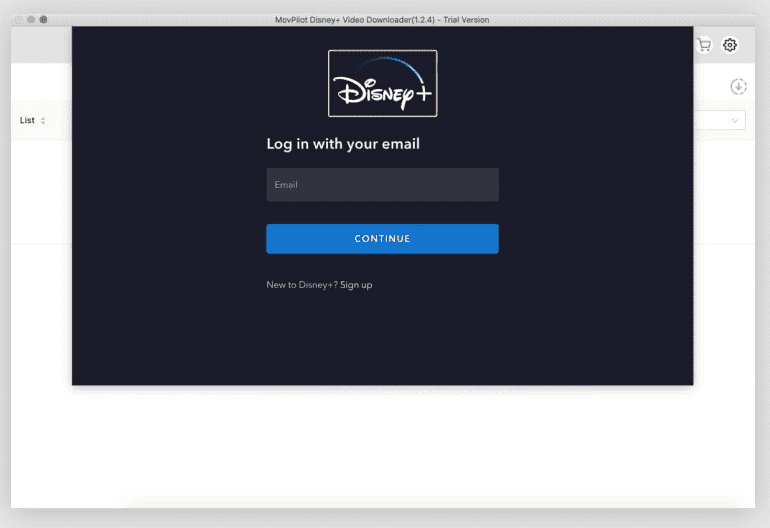Image resolution: width=770 pixels, height=528 pixels.
Task: Open the settings gear icon
Action: click(x=730, y=45)
